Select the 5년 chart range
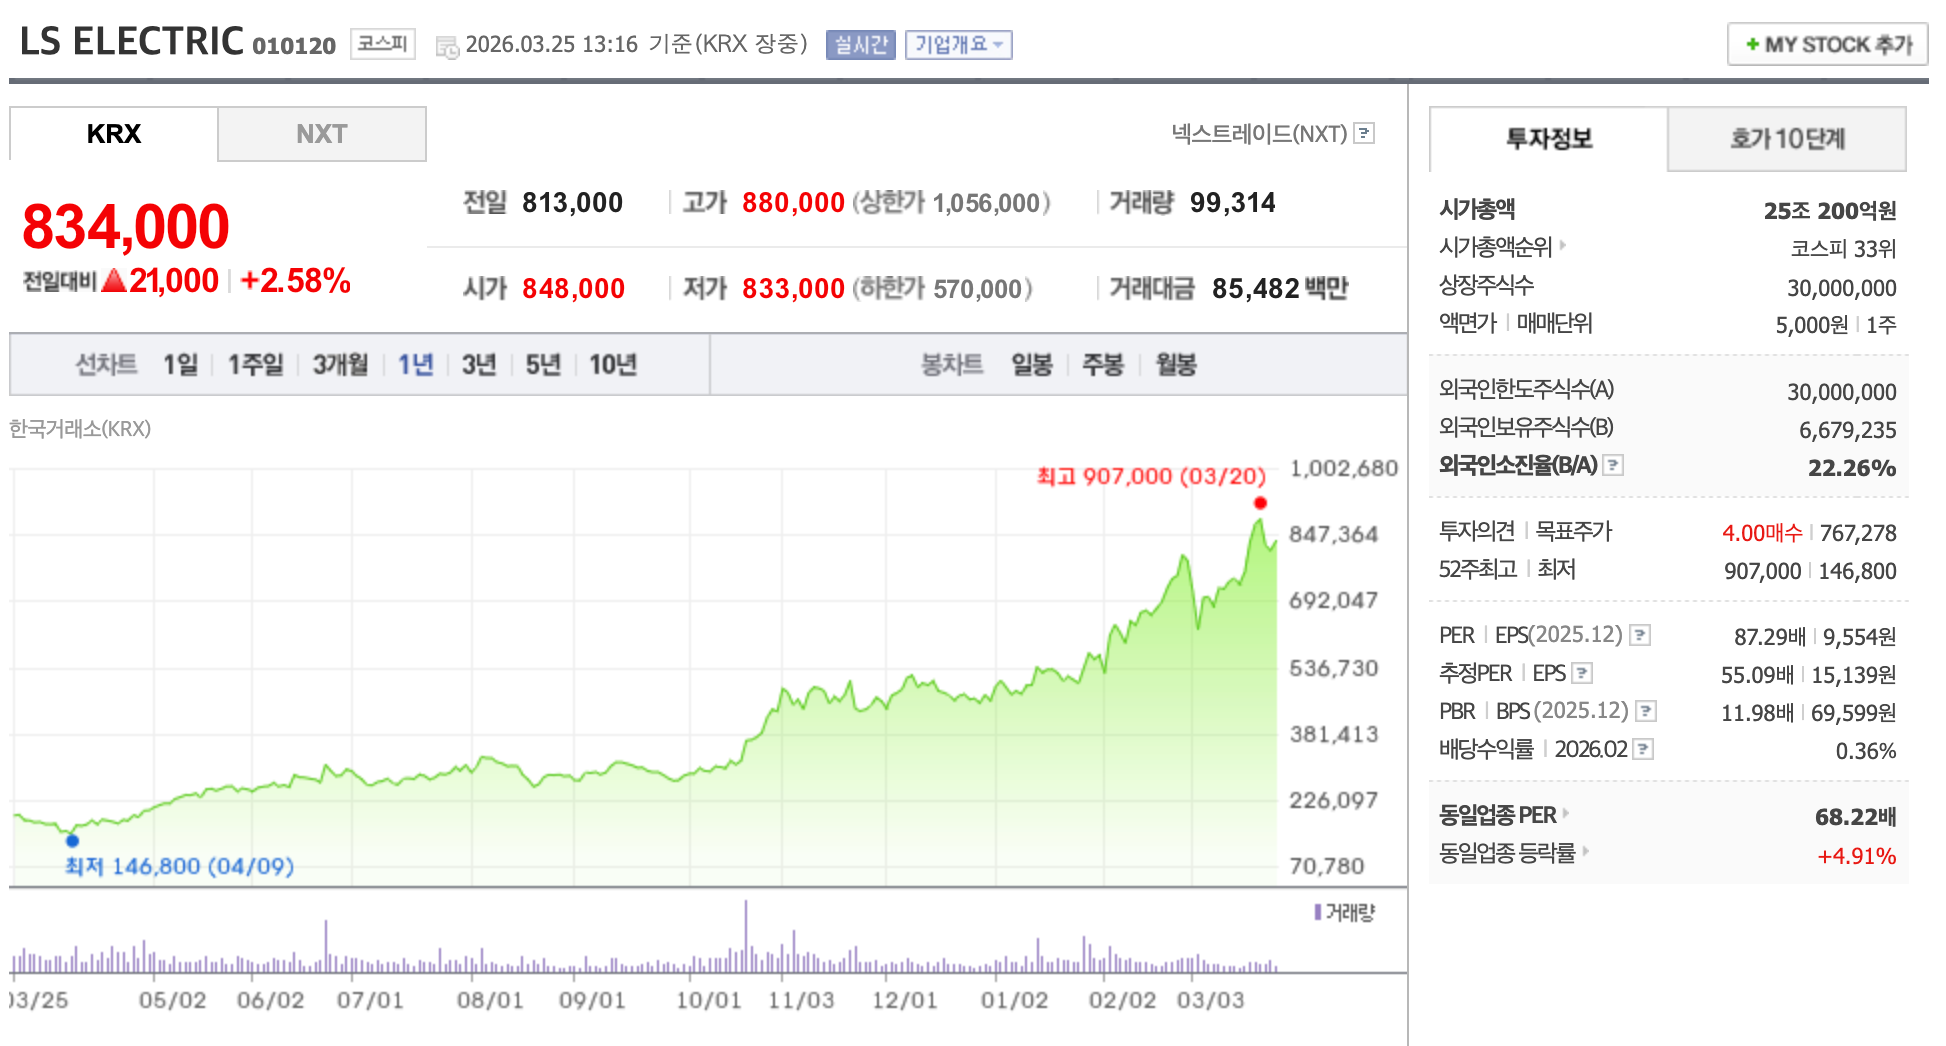 pyautogui.click(x=543, y=365)
